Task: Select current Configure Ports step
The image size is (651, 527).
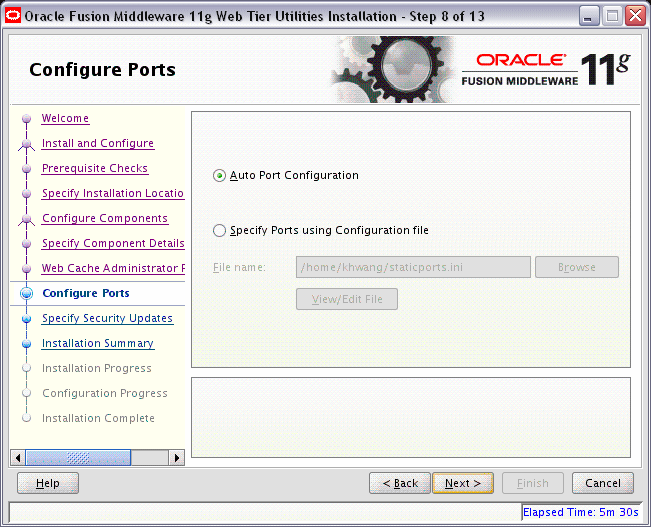Action: 86,293
